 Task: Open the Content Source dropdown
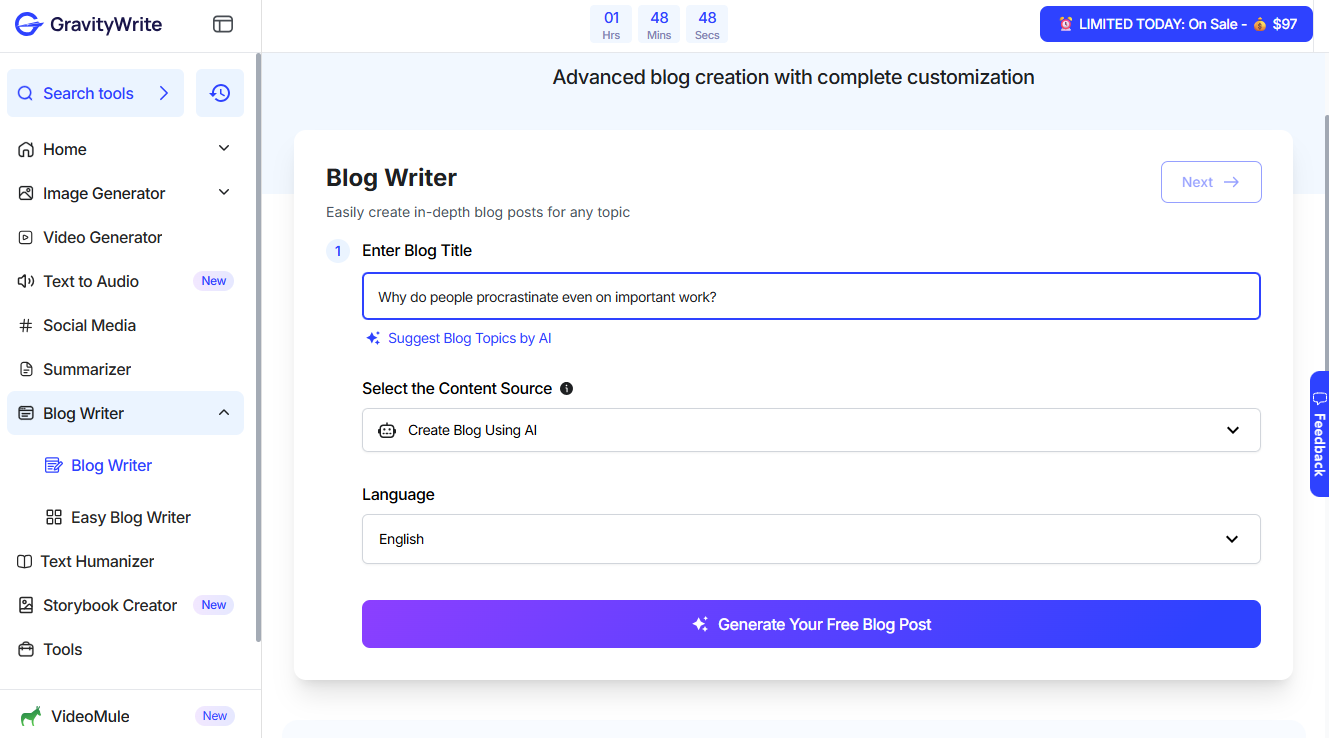pos(811,430)
